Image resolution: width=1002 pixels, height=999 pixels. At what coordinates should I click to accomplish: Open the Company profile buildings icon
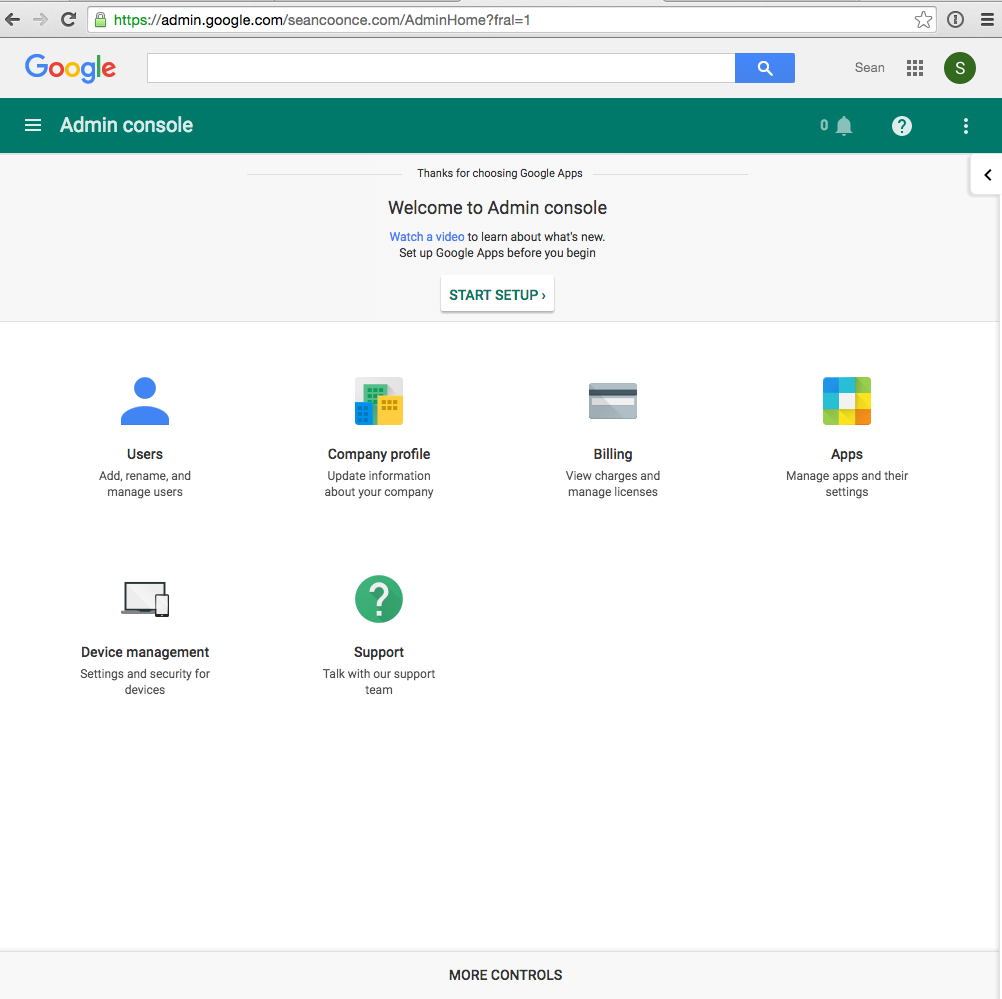click(379, 401)
